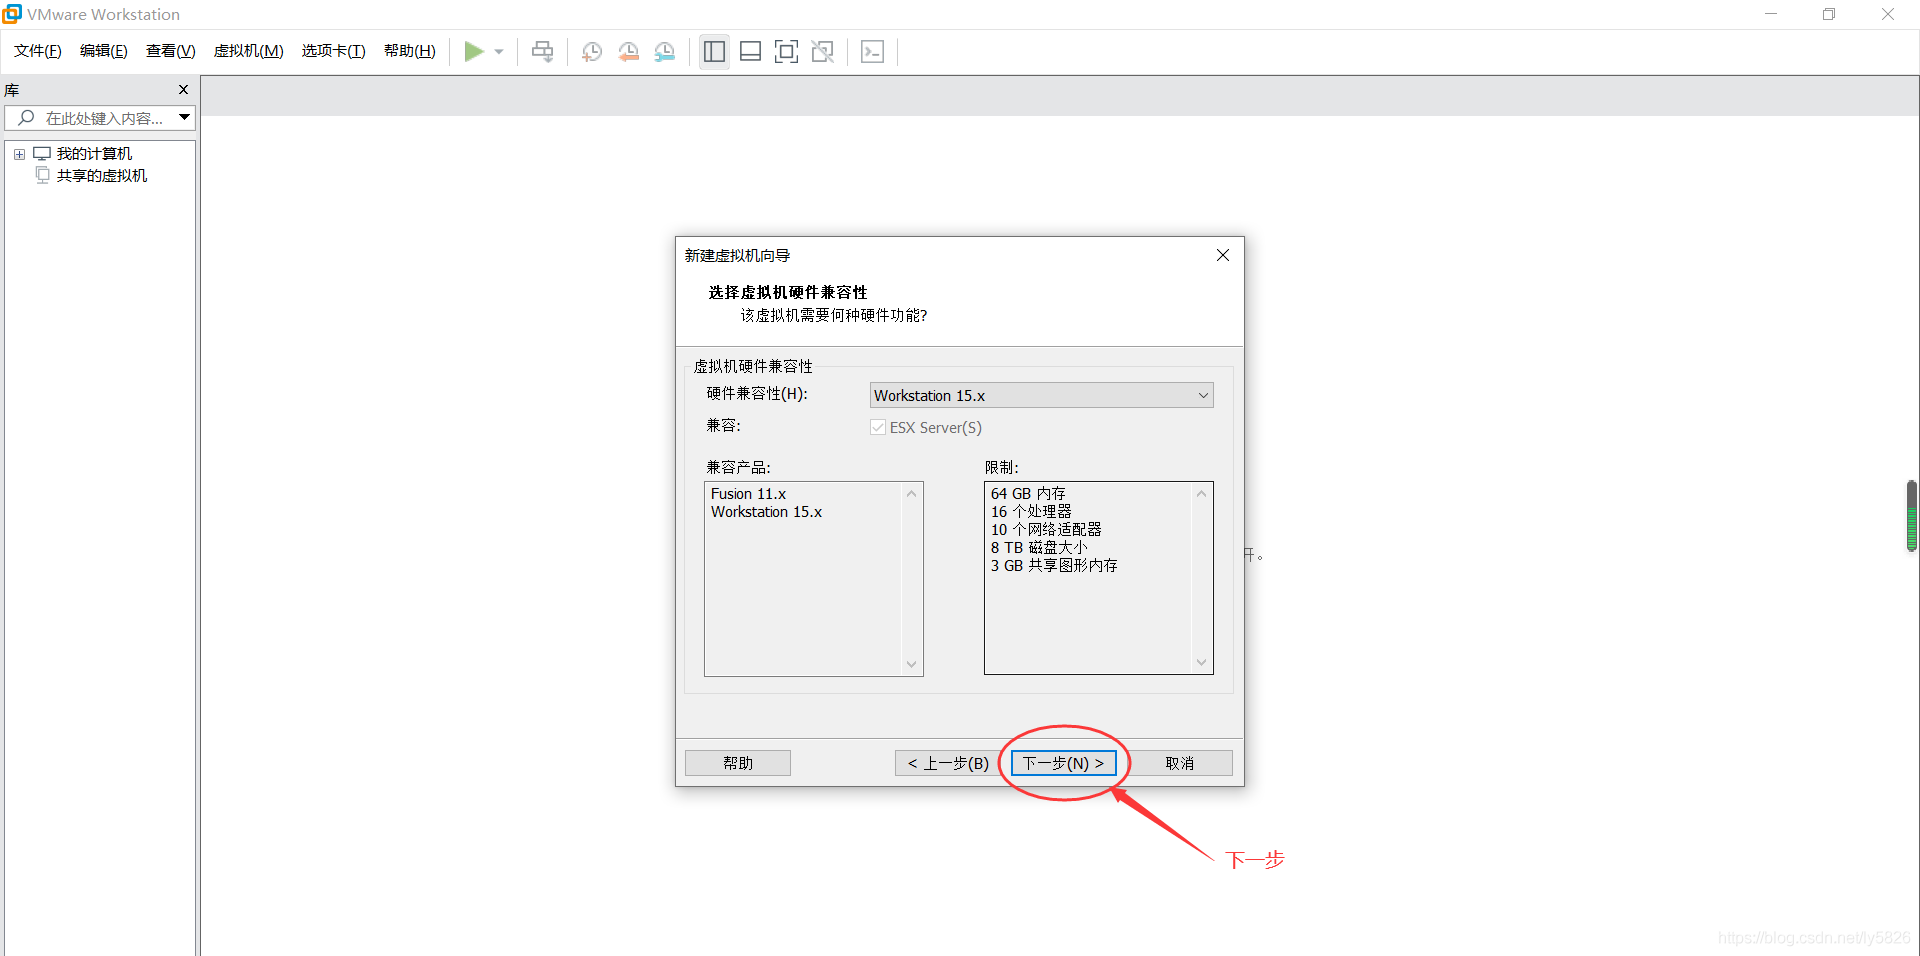Open the library search options dropdown arrow
This screenshot has width=1920, height=956.
[x=185, y=118]
